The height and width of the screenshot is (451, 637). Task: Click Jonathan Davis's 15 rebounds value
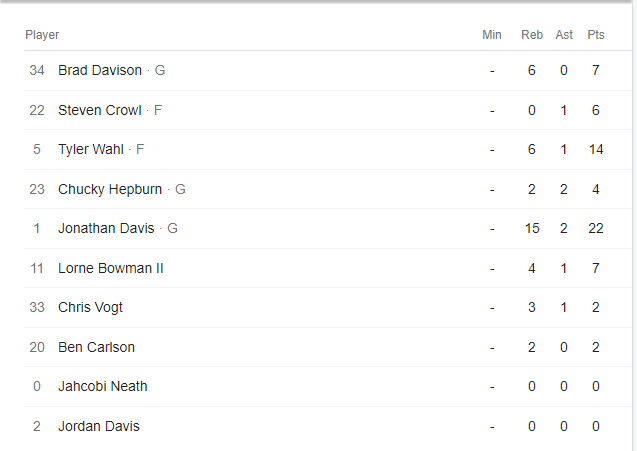(532, 228)
